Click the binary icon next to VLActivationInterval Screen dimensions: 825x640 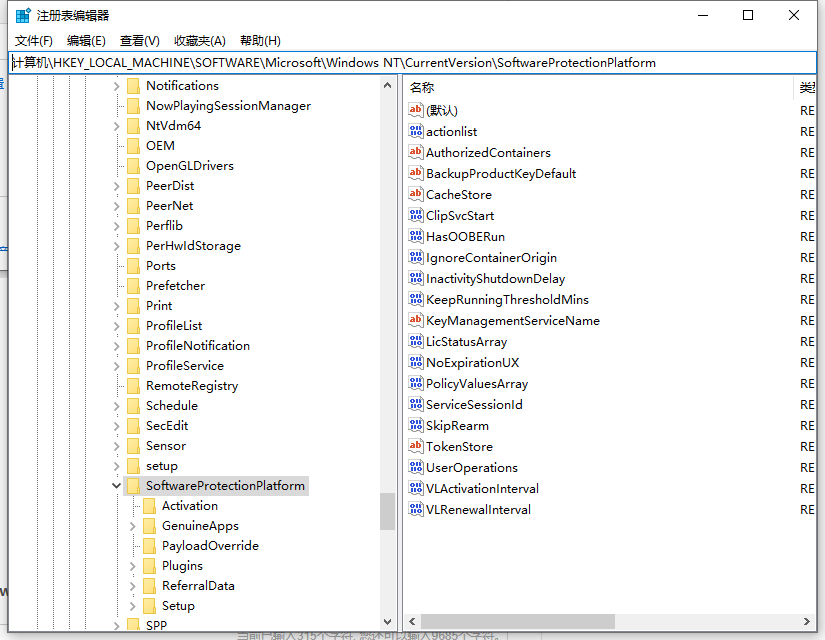coord(416,488)
